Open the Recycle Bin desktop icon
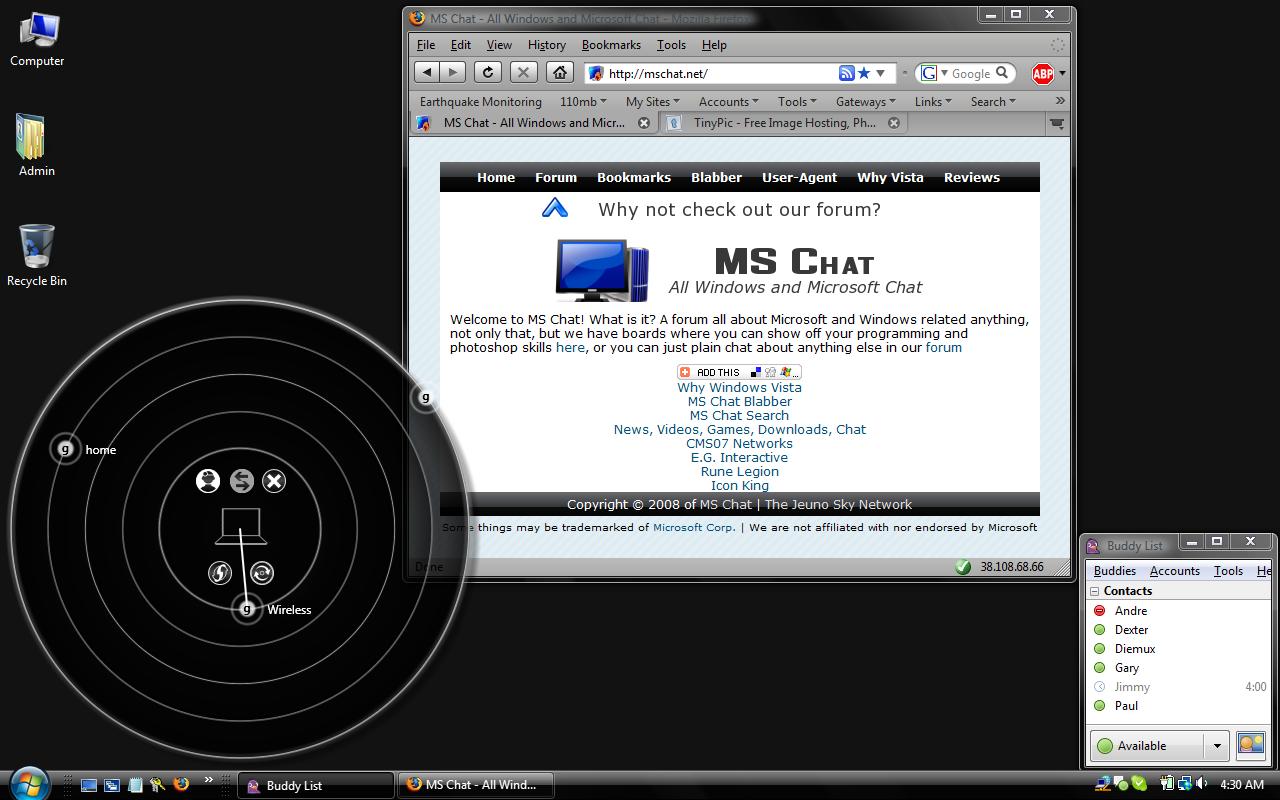 pos(37,256)
